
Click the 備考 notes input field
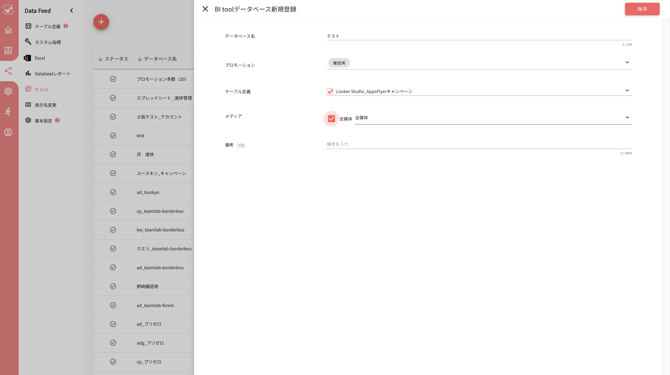click(479, 144)
